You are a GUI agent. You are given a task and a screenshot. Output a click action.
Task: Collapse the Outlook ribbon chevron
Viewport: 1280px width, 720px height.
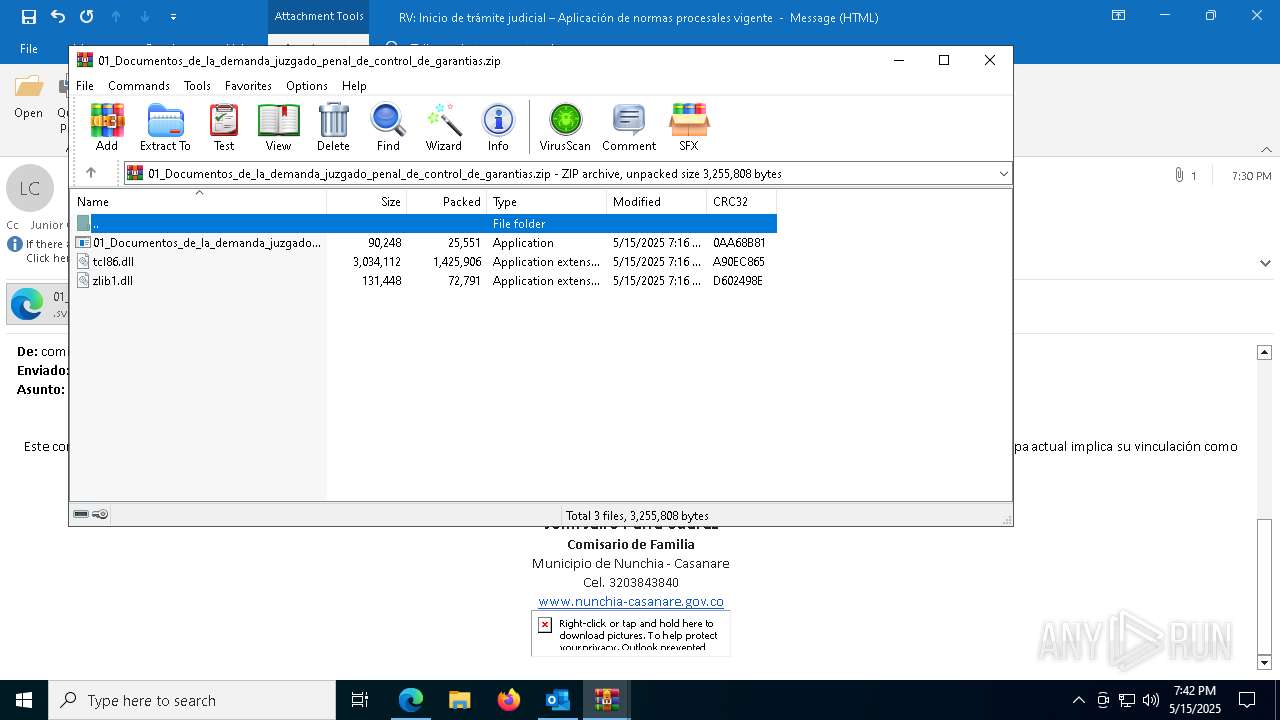click(x=1266, y=150)
